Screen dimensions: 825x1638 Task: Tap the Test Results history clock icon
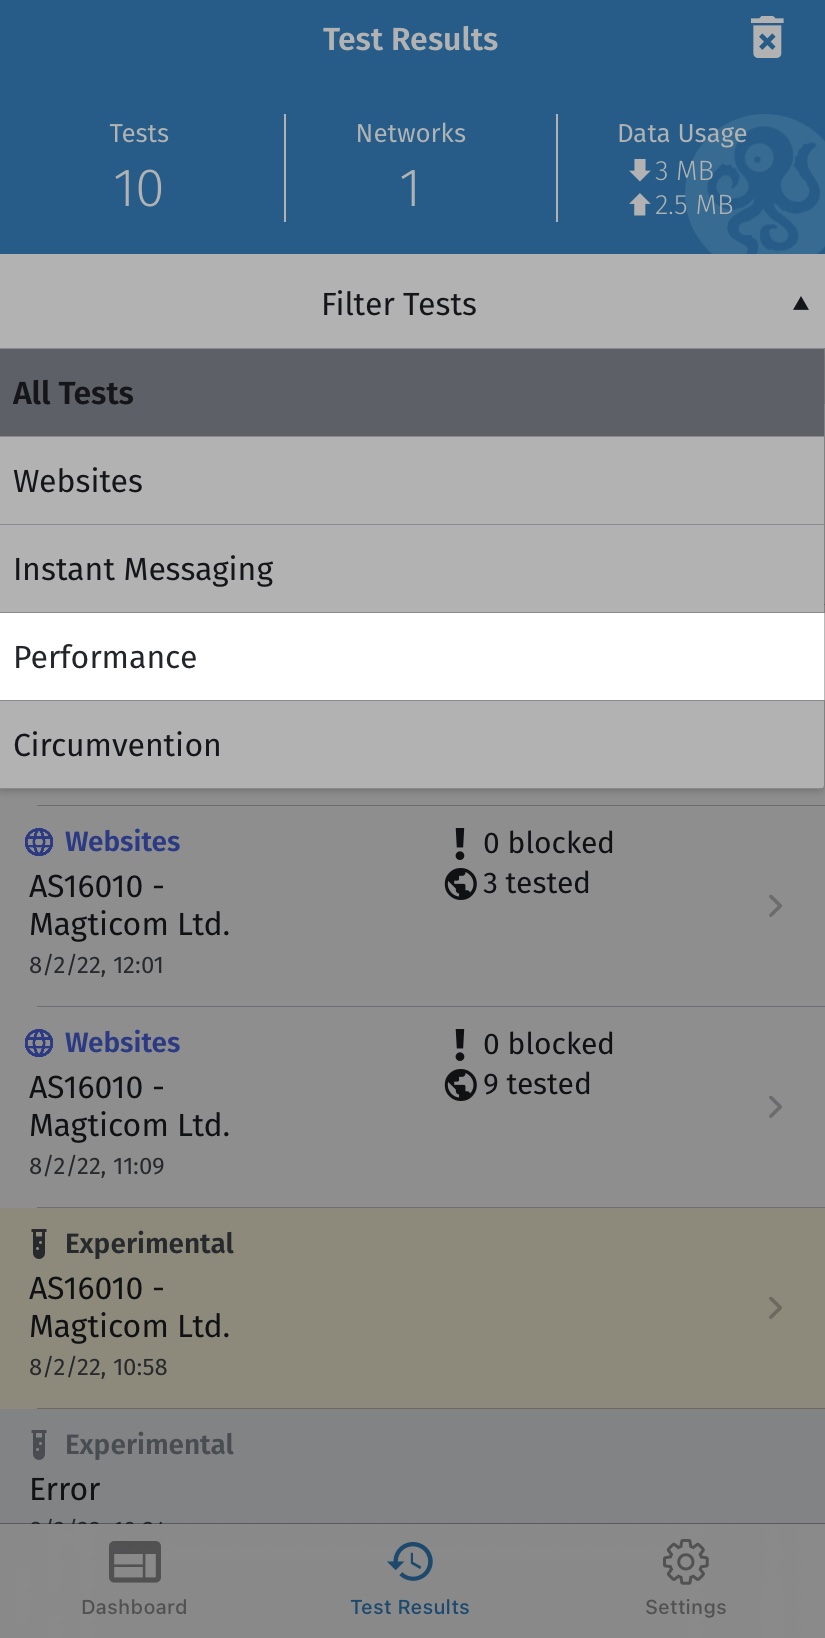point(410,1561)
